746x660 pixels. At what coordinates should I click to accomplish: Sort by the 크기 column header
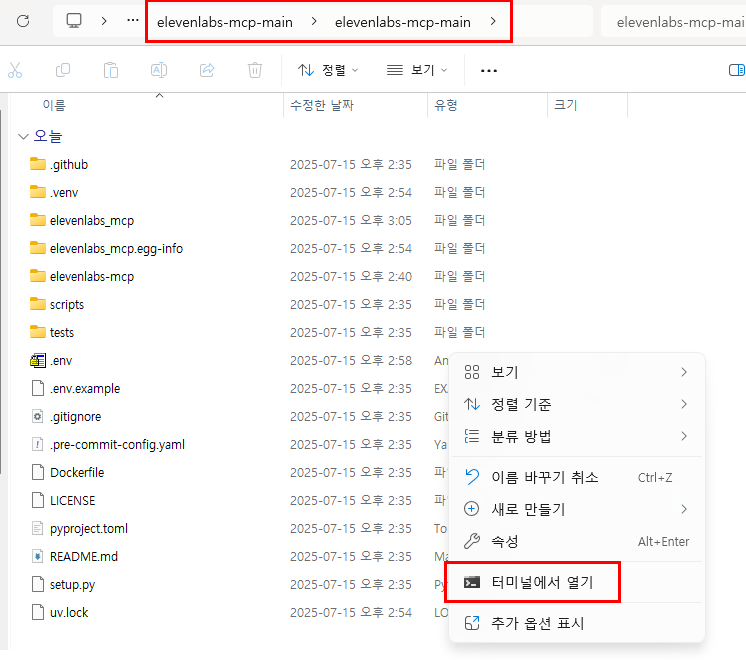point(566,105)
